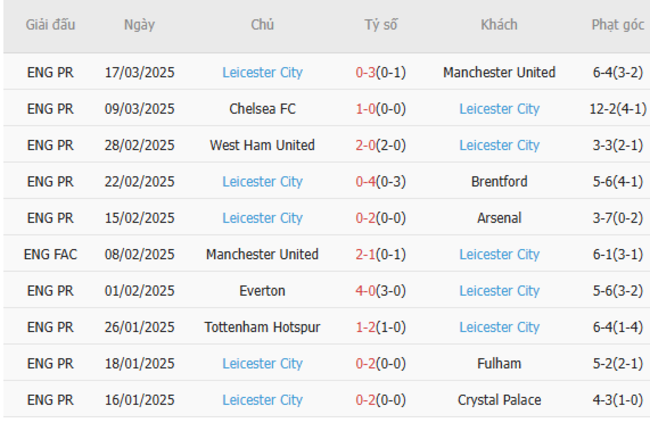Select the ENG FAC league cell
The image size is (650, 431).
point(50,255)
